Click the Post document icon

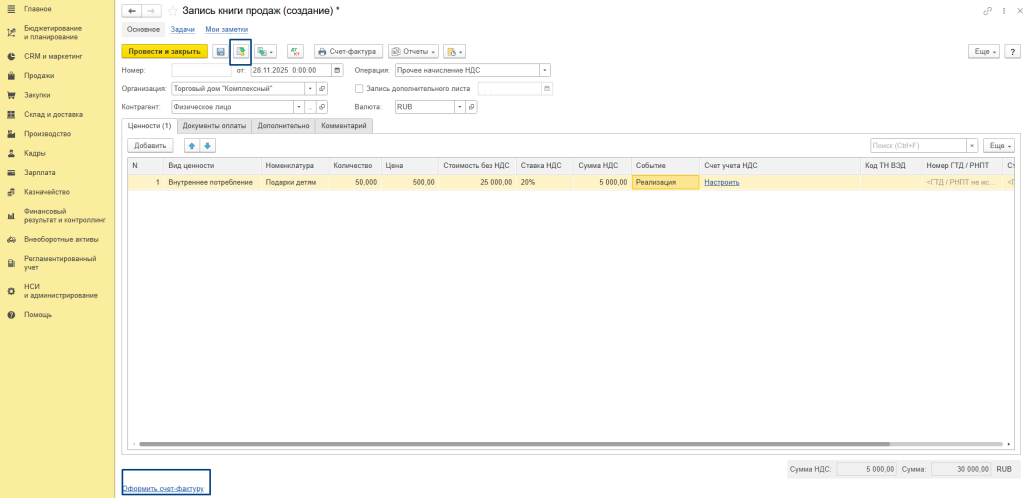pos(240,51)
